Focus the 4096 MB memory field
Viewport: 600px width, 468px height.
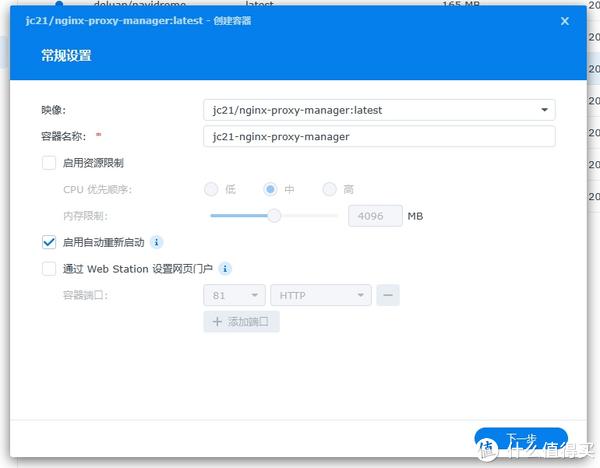tap(375, 216)
